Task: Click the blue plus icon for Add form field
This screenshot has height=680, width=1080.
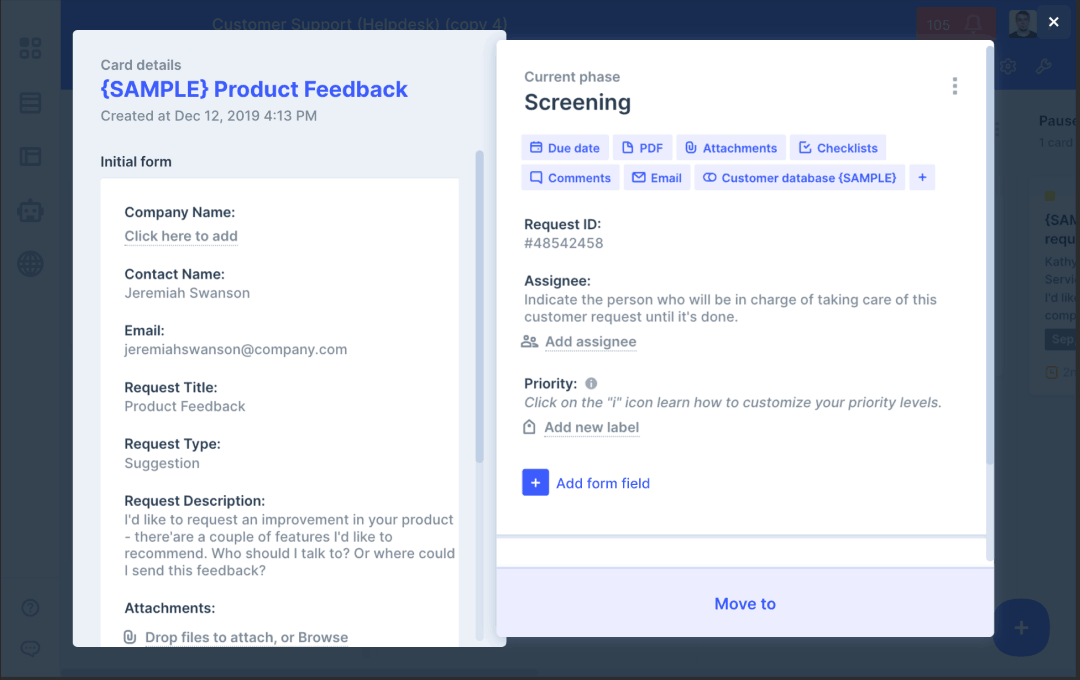Action: click(535, 483)
